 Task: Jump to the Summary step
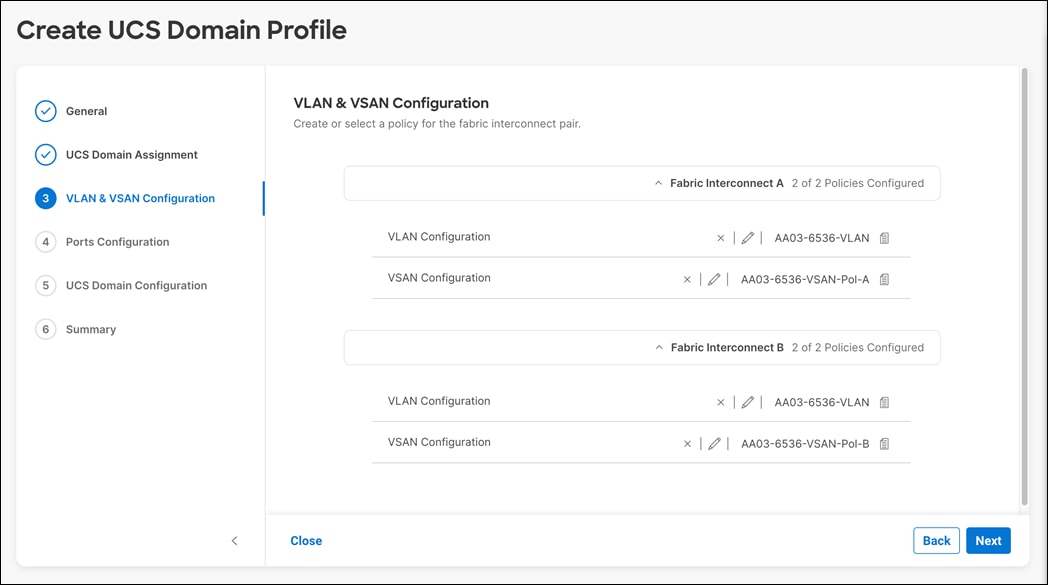91,329
